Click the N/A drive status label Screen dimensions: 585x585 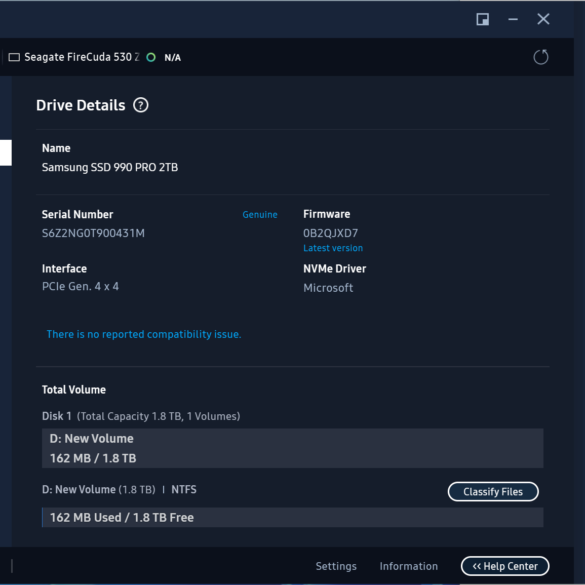click(x=172, y=58)
